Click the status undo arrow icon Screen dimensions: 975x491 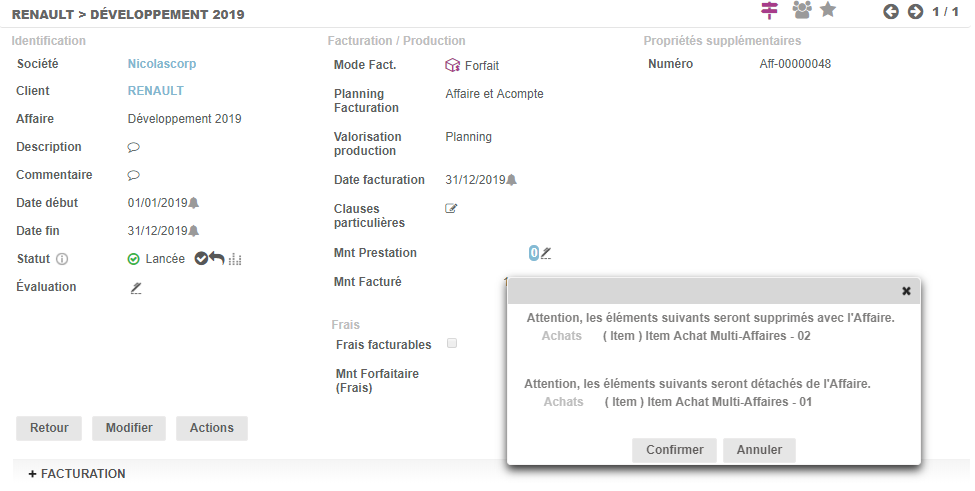(217, 259)
